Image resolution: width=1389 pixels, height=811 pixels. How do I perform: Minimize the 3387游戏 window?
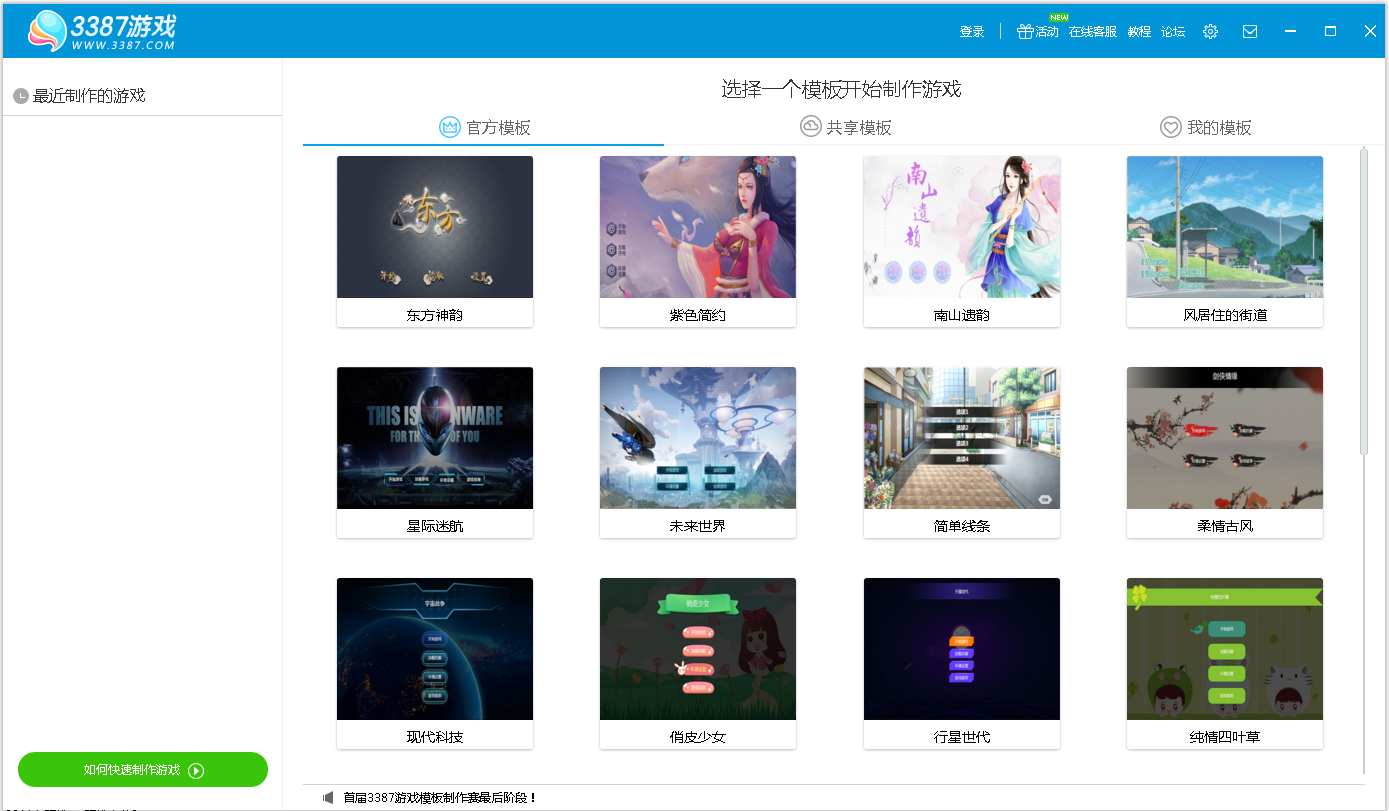click(1290, 31)
